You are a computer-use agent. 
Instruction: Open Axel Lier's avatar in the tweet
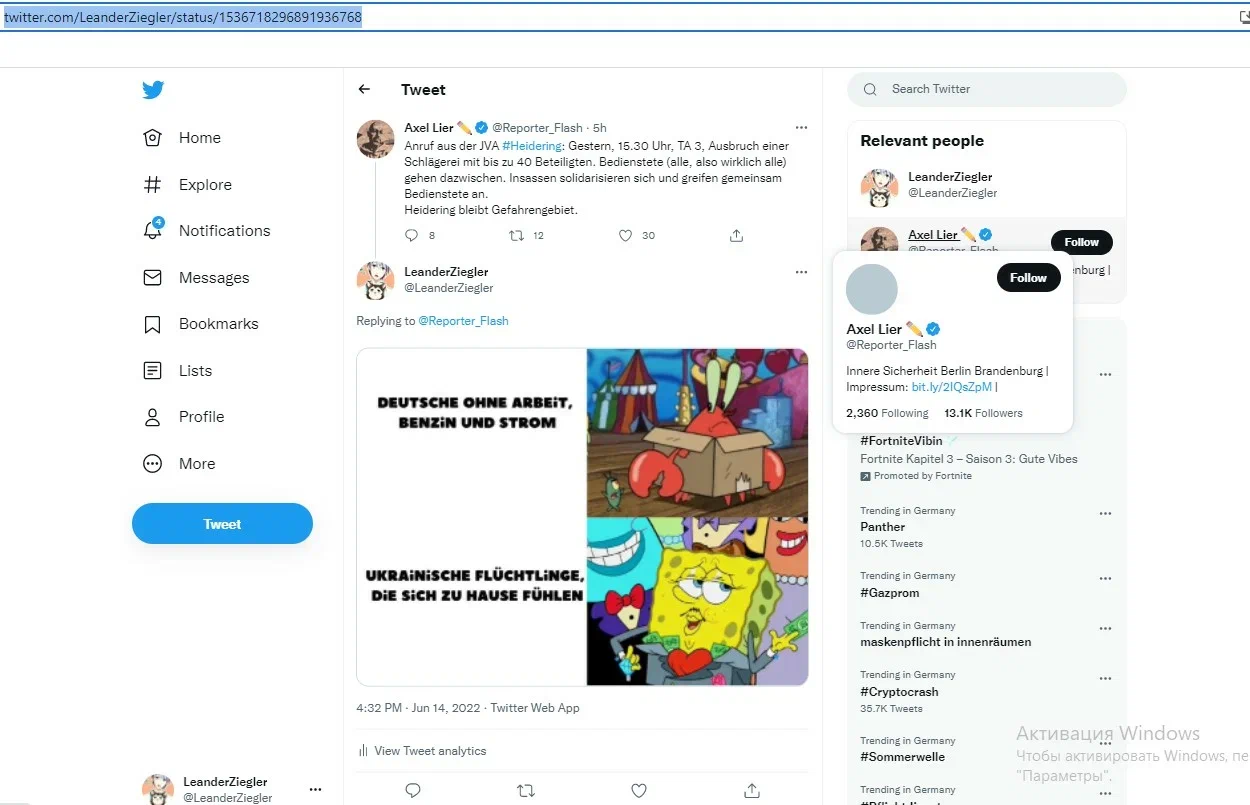point(375,139)
